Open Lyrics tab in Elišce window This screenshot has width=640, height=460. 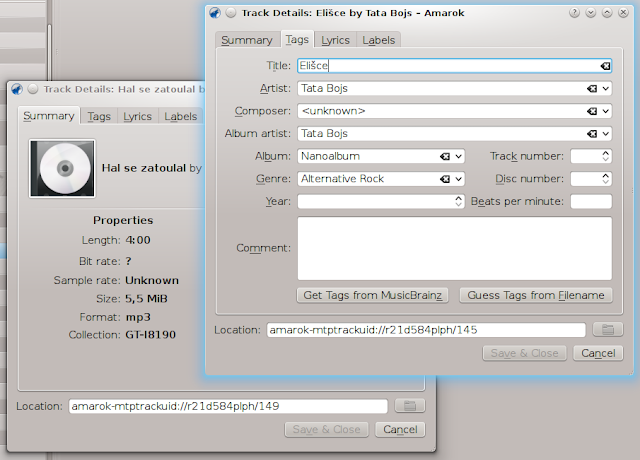pyautogui.click(x=336, y=40)
